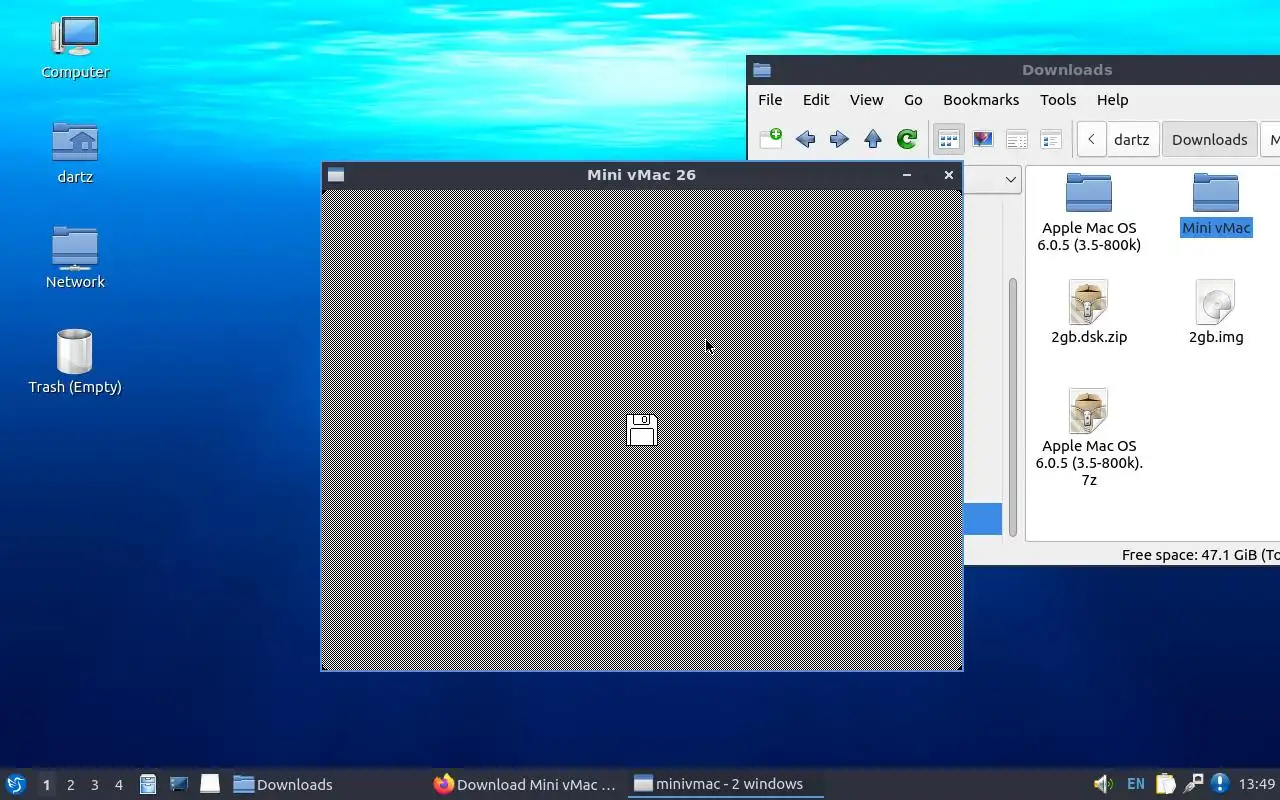Open File menu in Downloads window

770,100
